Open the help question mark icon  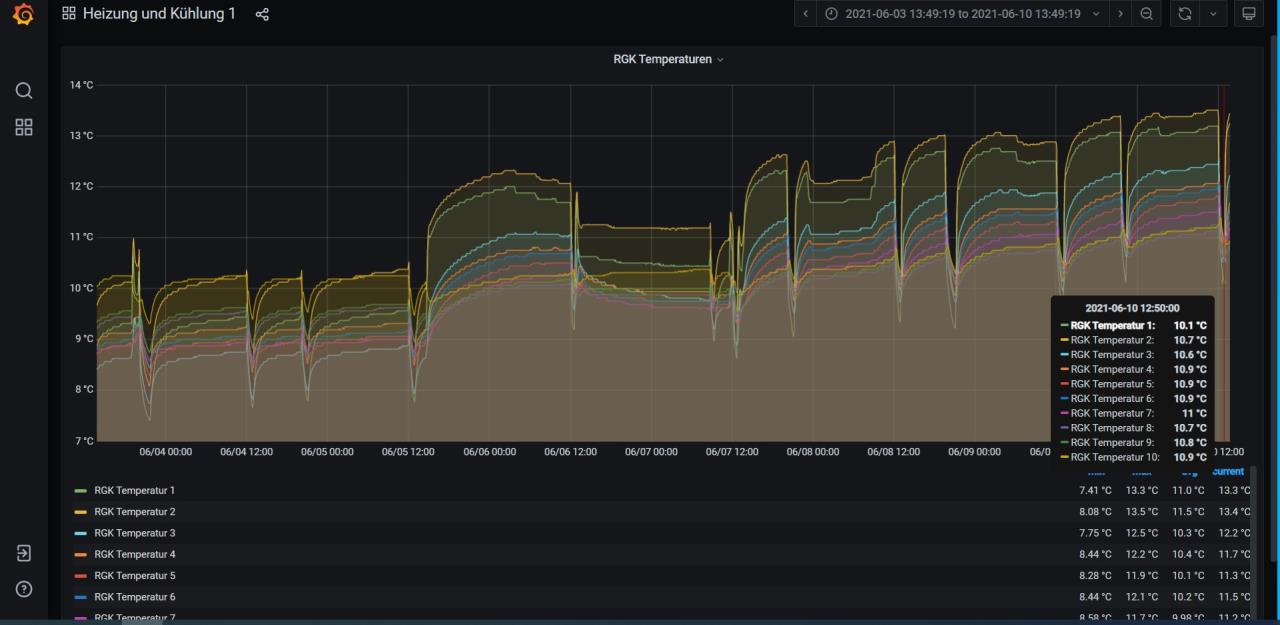[x=24, y=589]
